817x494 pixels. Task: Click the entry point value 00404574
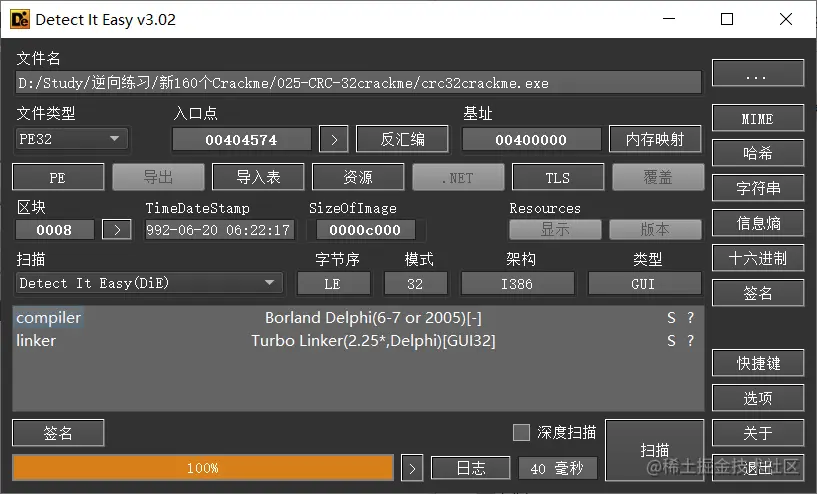click(241, 140)
